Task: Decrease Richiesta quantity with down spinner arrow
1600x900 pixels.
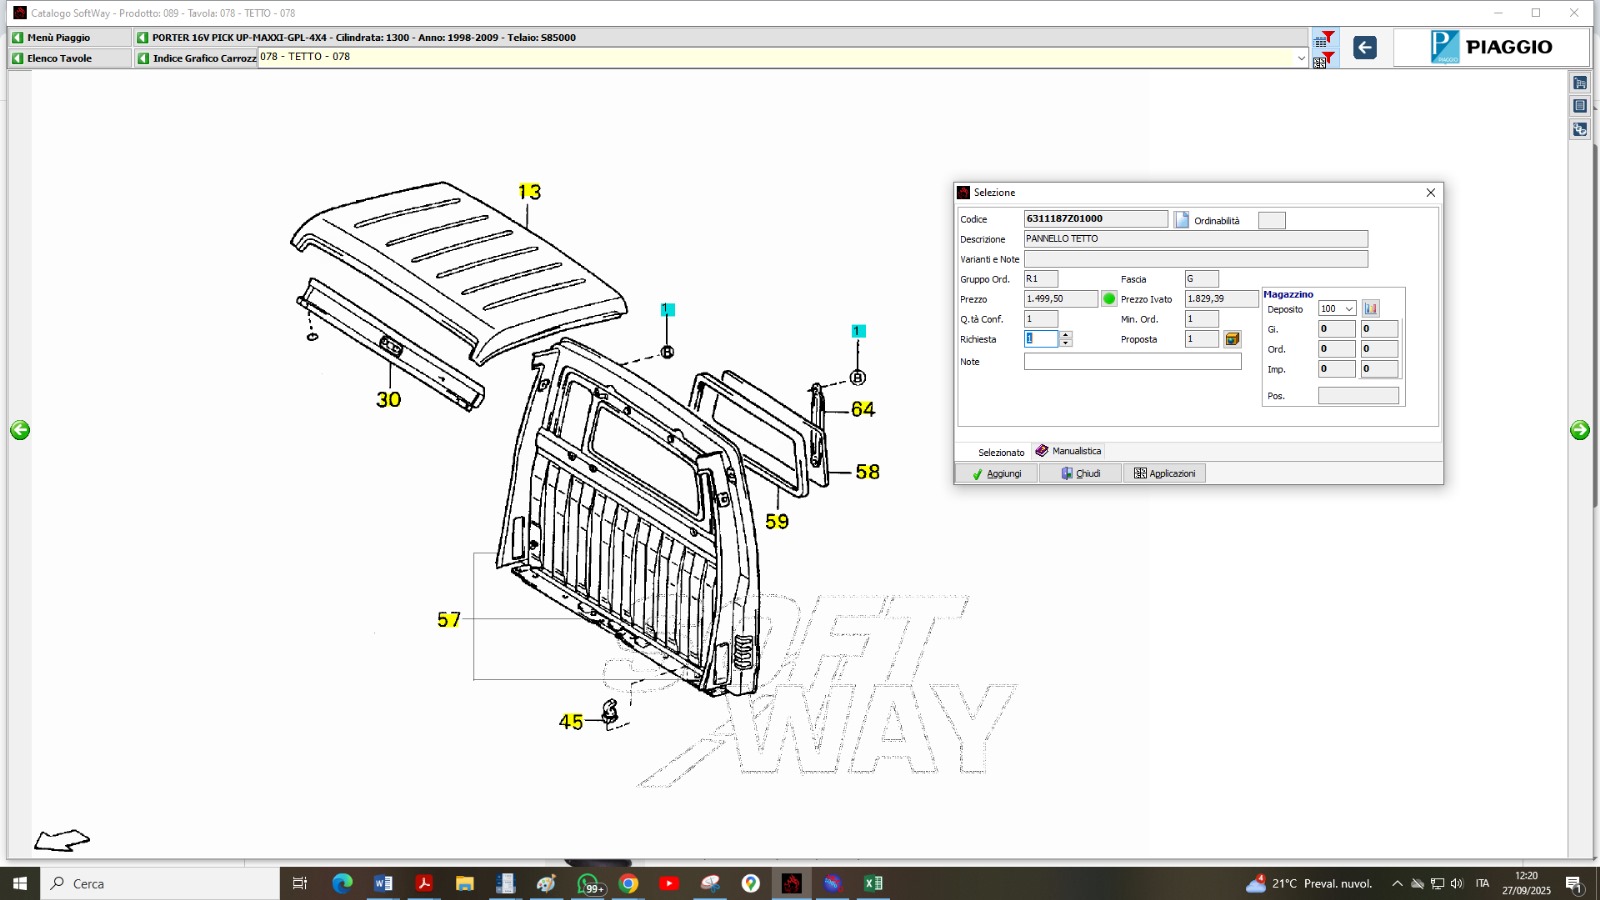Action: coord(1066,343)
